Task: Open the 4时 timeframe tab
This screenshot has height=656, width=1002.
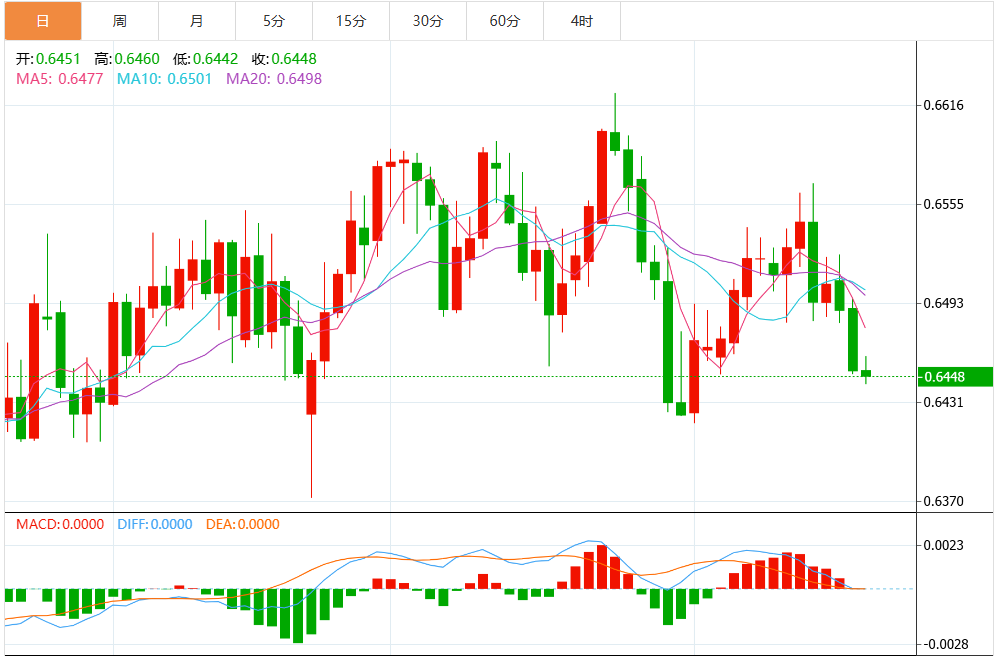Action: (x=582, y=21)
